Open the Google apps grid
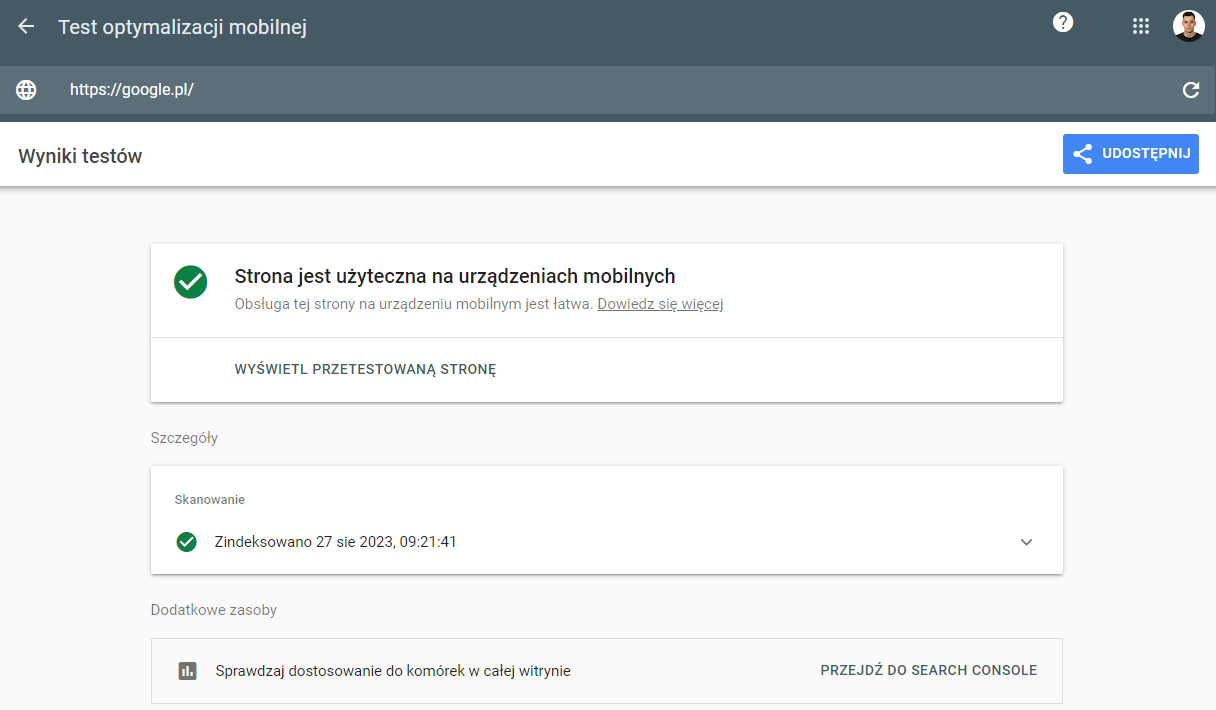This screenshot has height=710, width=1216. (x=1141, y=27)
